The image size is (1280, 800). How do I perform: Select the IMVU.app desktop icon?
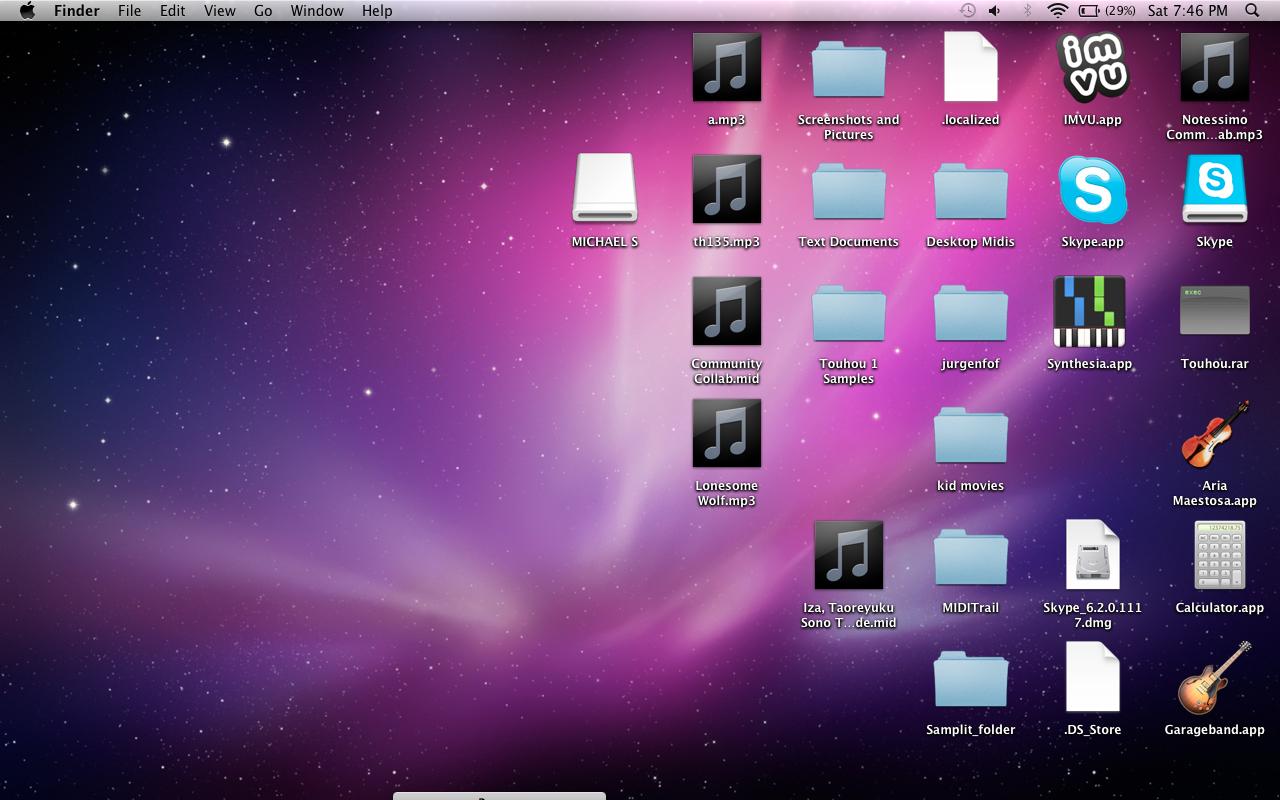[1092, 67]
